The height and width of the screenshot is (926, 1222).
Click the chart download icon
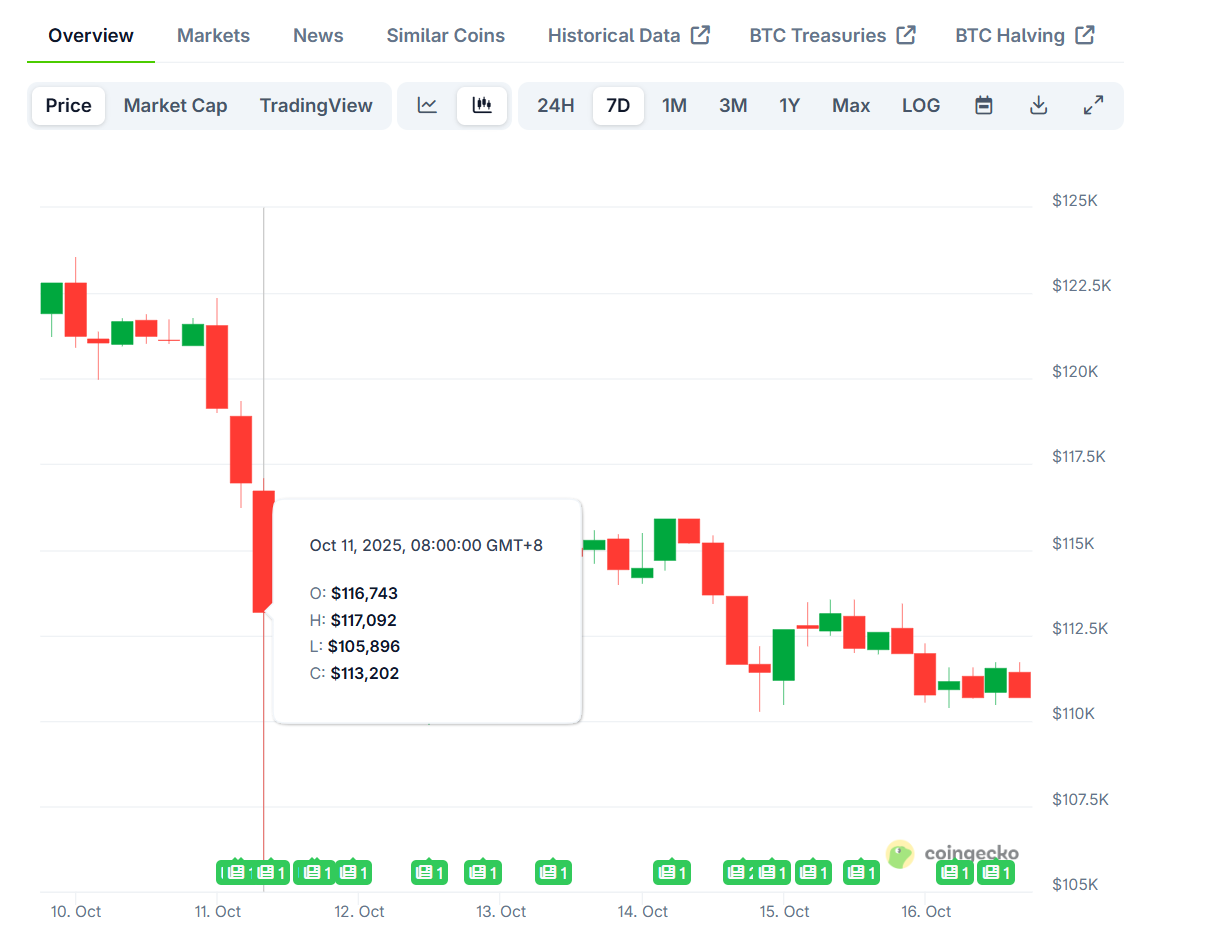[1039, 105]
